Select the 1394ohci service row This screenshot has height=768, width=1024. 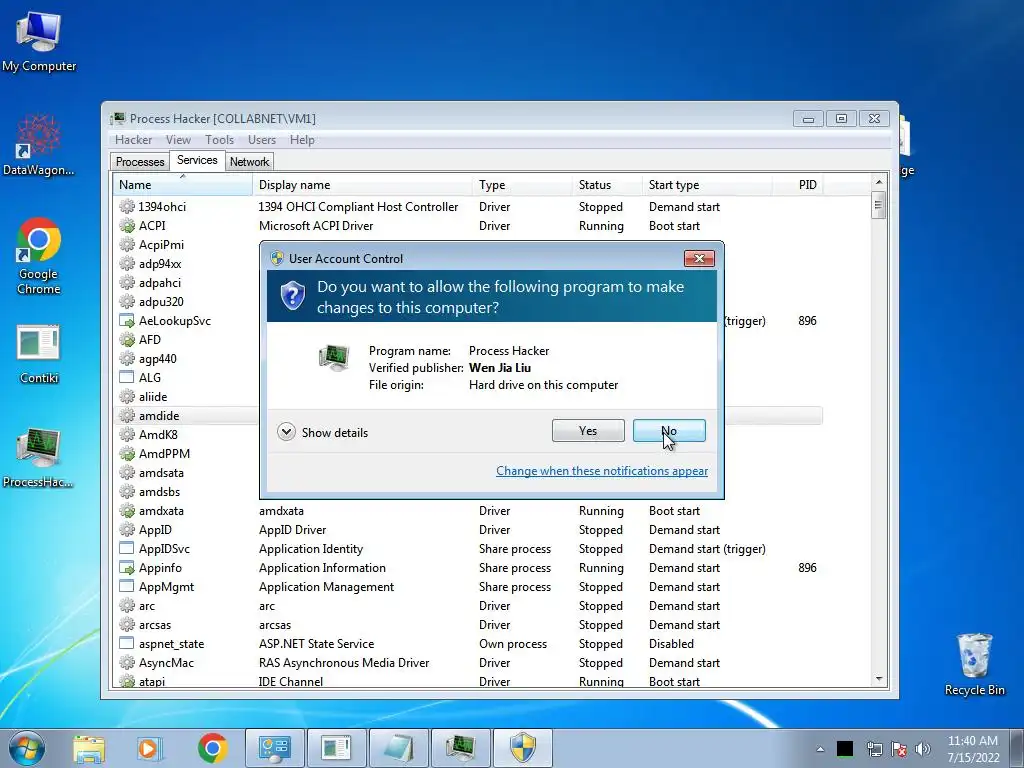coord(468,207)
